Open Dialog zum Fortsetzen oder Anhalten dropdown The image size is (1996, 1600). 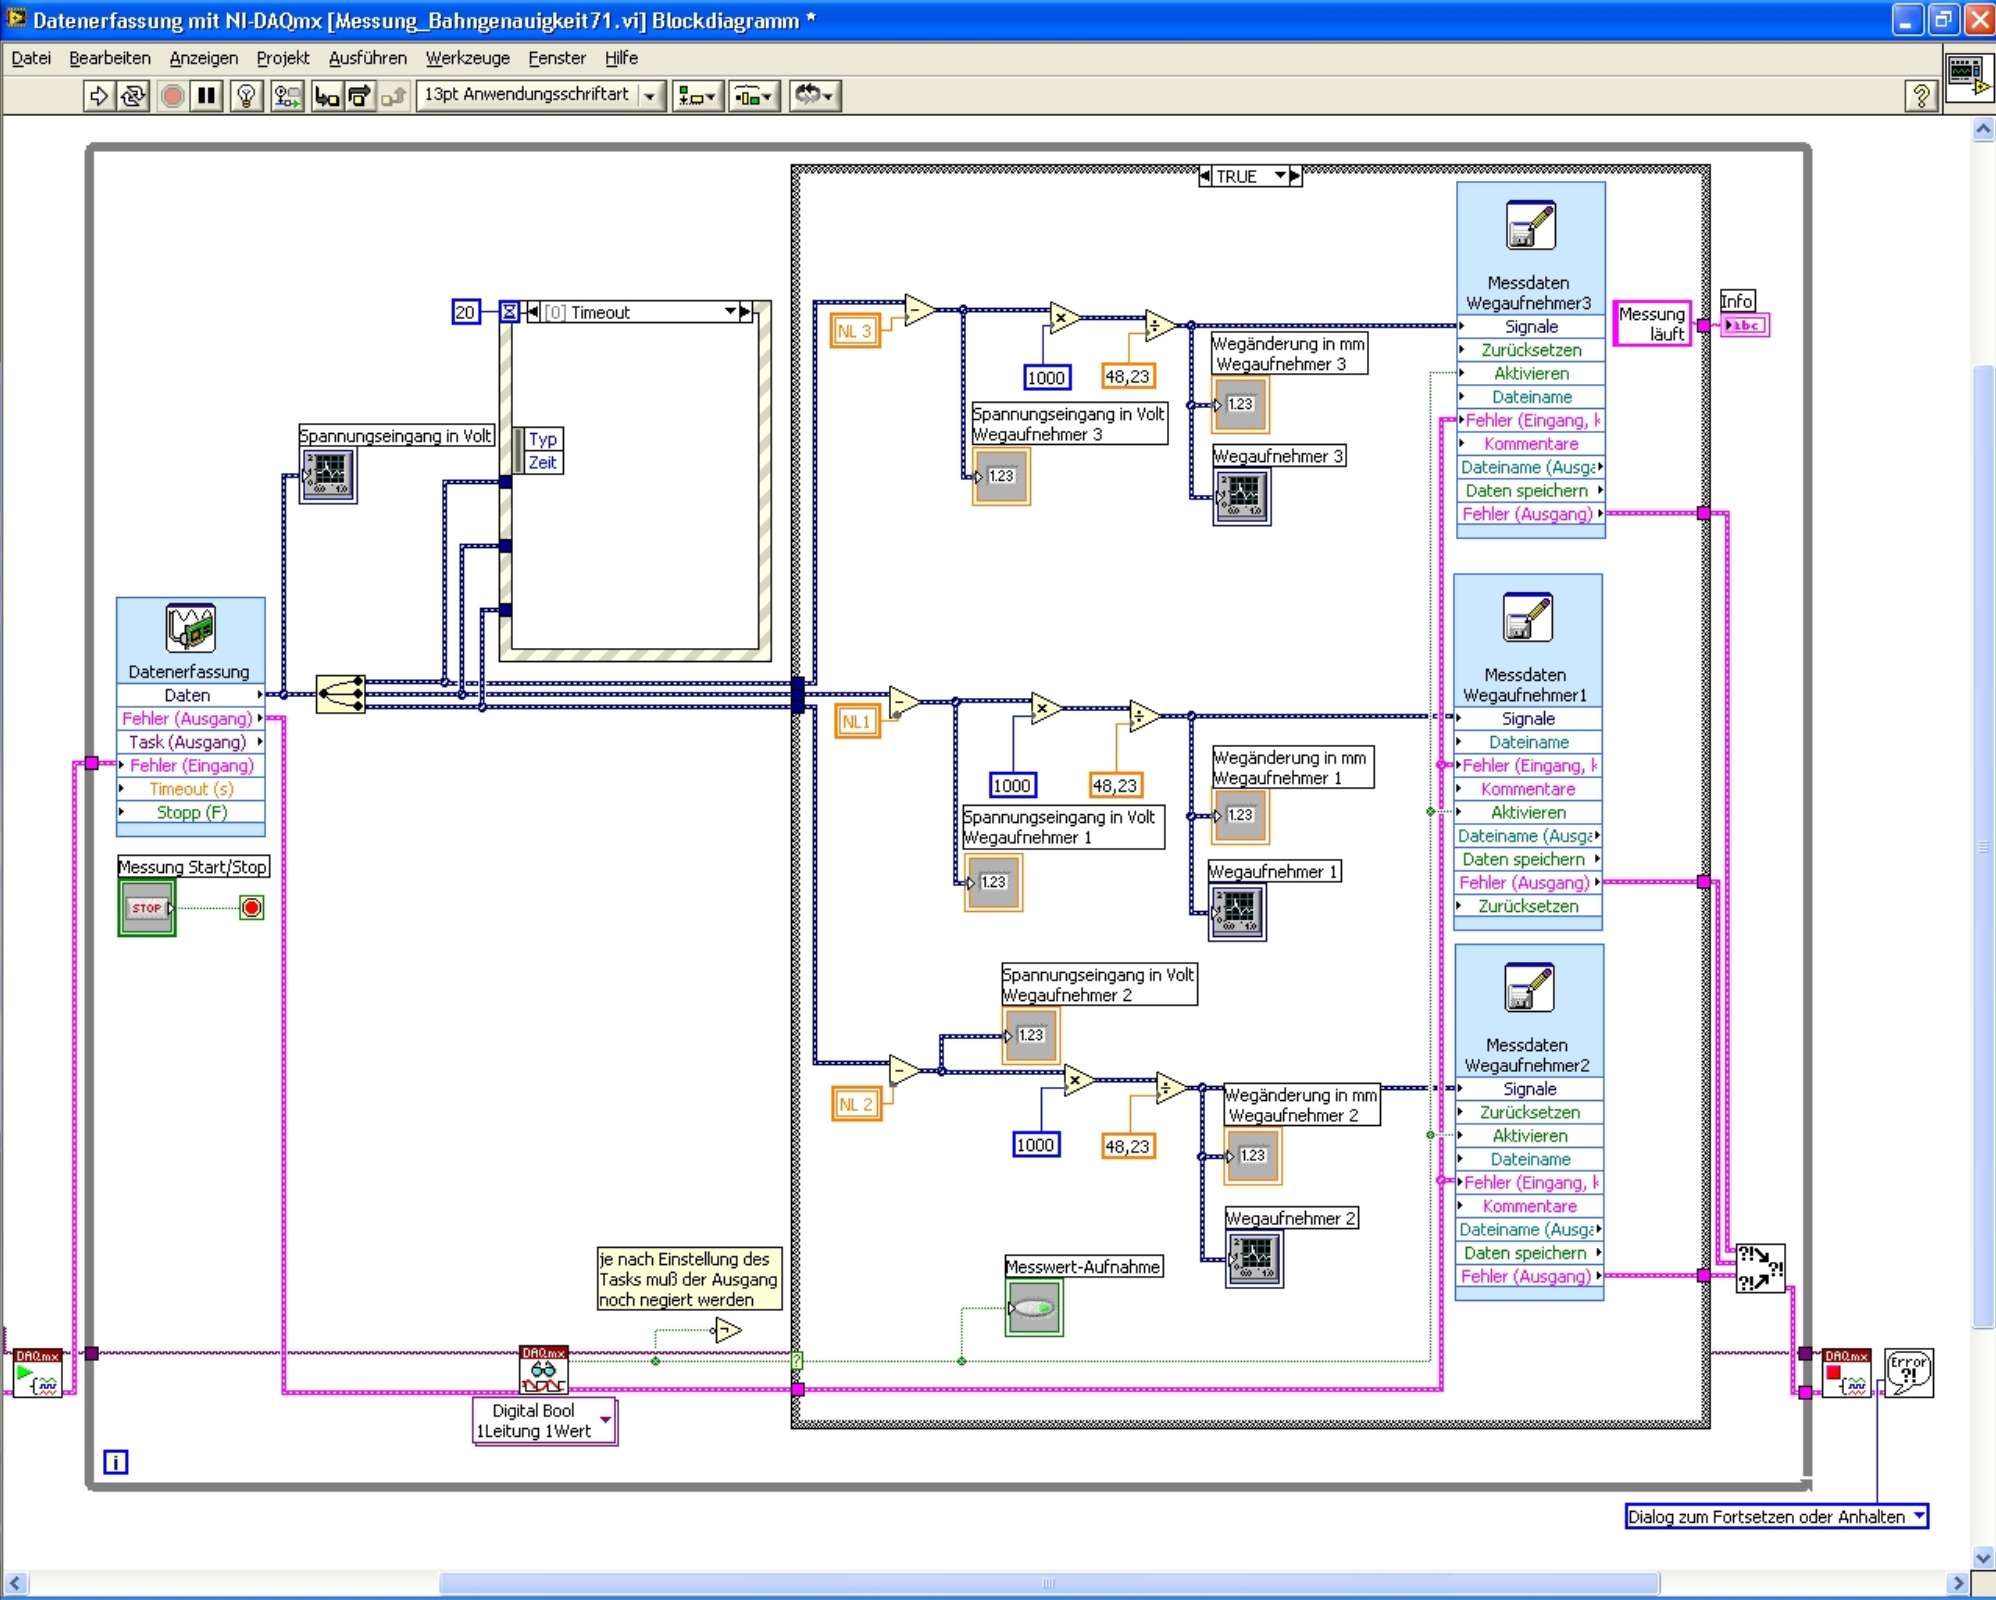point(1919,1516)
